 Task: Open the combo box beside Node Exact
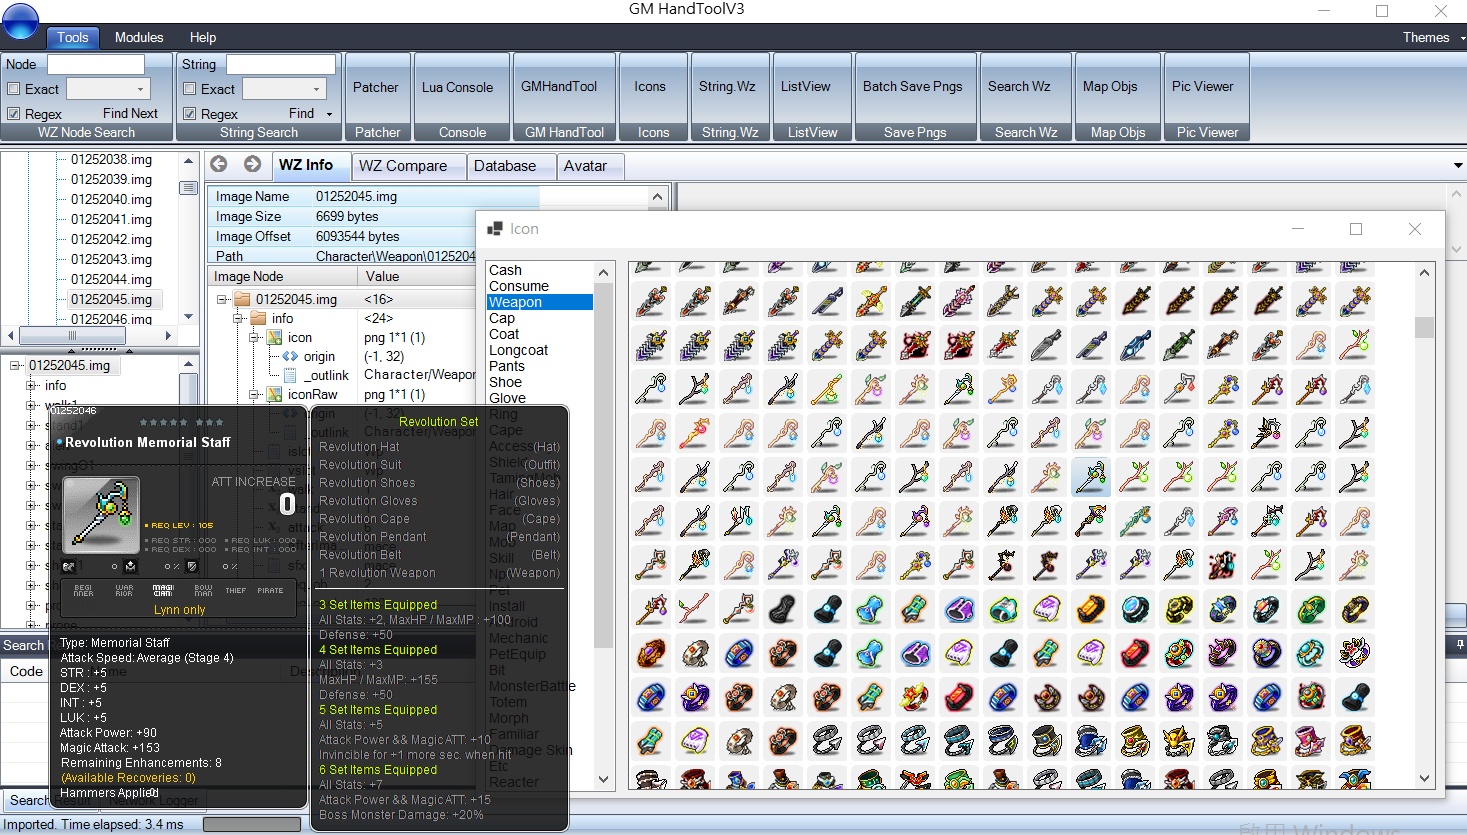108,89
